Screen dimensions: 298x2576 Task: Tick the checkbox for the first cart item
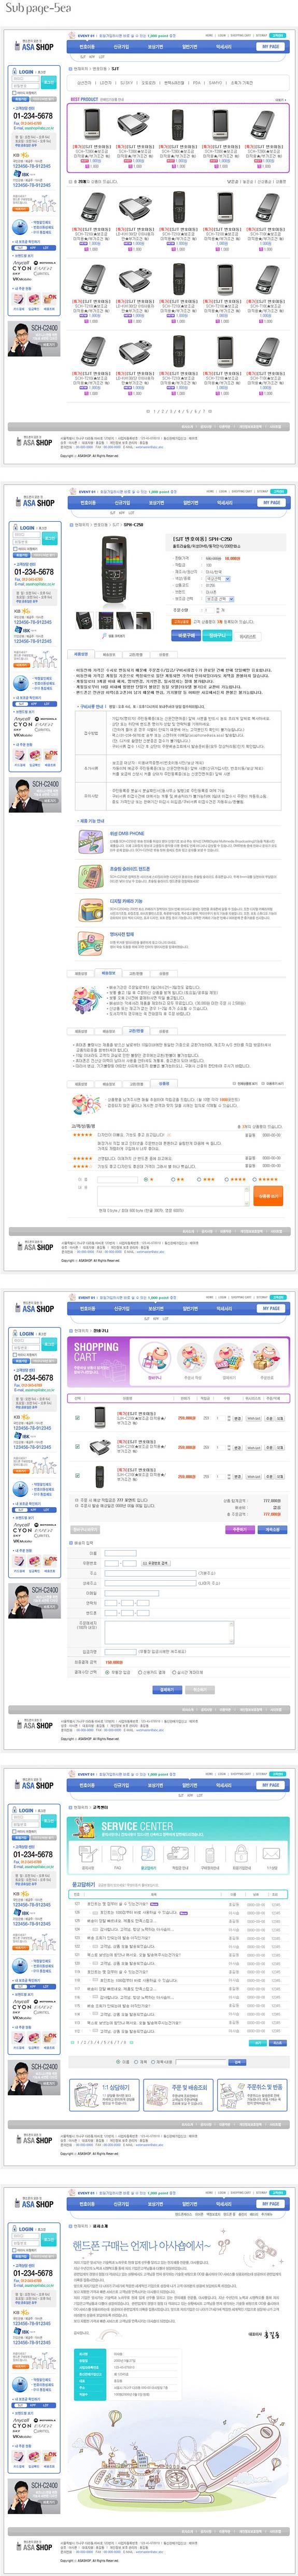point(77,1417)
